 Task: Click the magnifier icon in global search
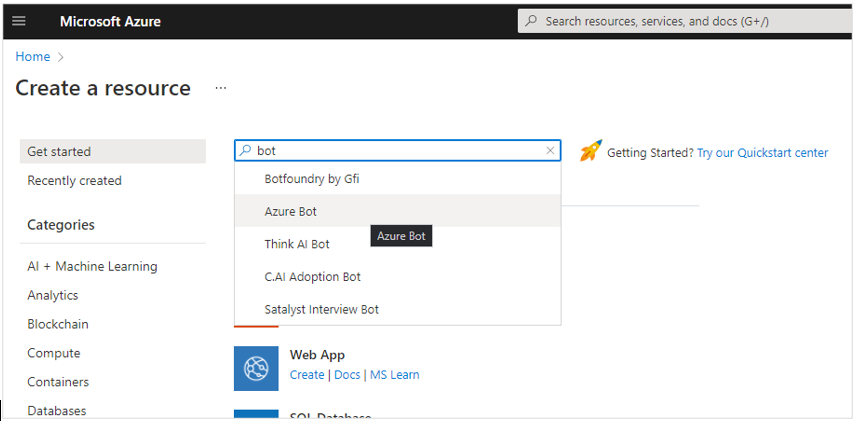[x=530, y=21]
